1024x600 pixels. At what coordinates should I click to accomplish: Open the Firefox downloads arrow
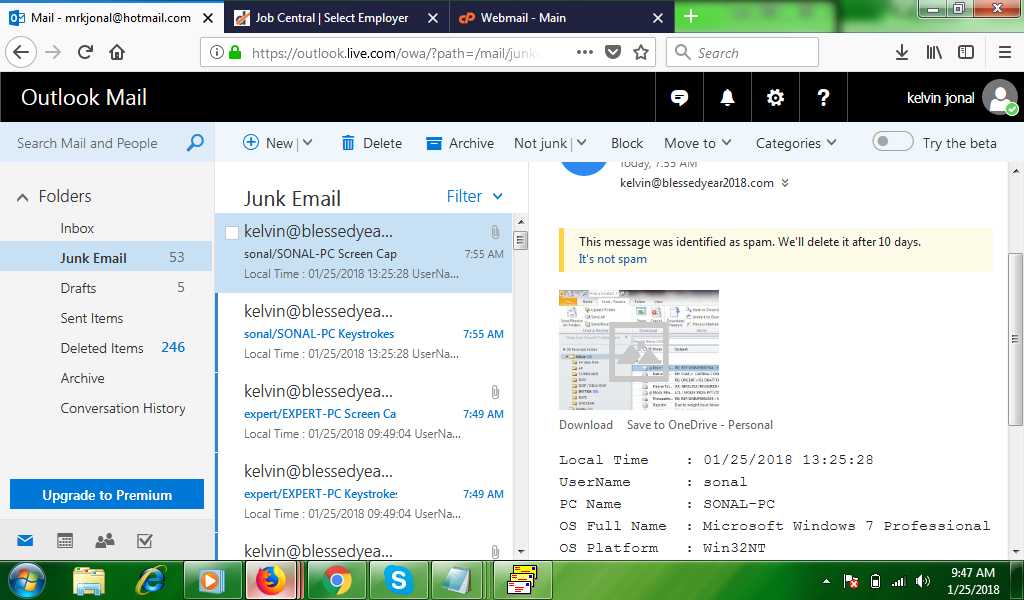point(902,52)
